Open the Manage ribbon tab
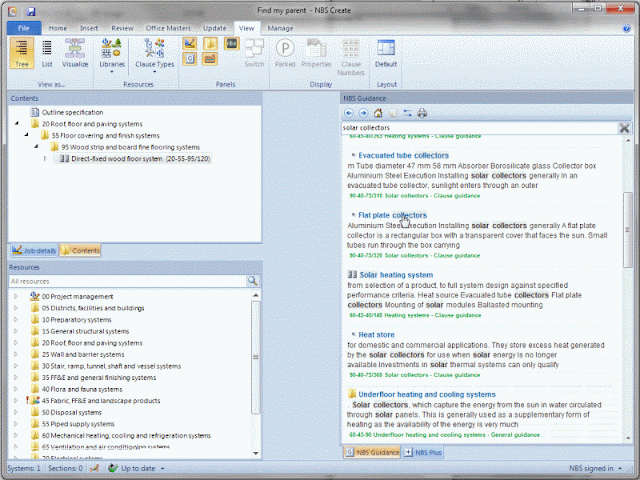 [x=280, y=28]
